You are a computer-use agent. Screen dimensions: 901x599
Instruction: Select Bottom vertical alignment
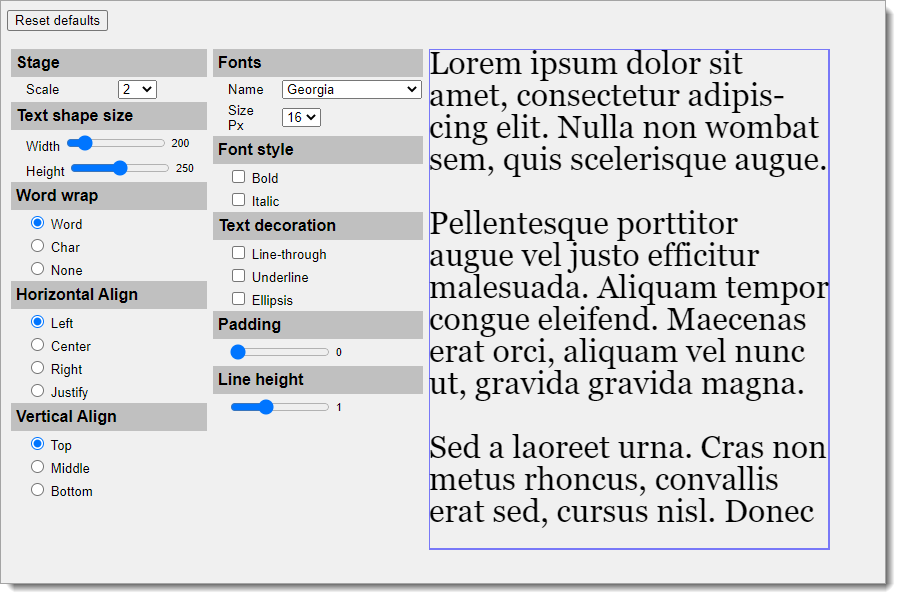(x=37, y=490)
